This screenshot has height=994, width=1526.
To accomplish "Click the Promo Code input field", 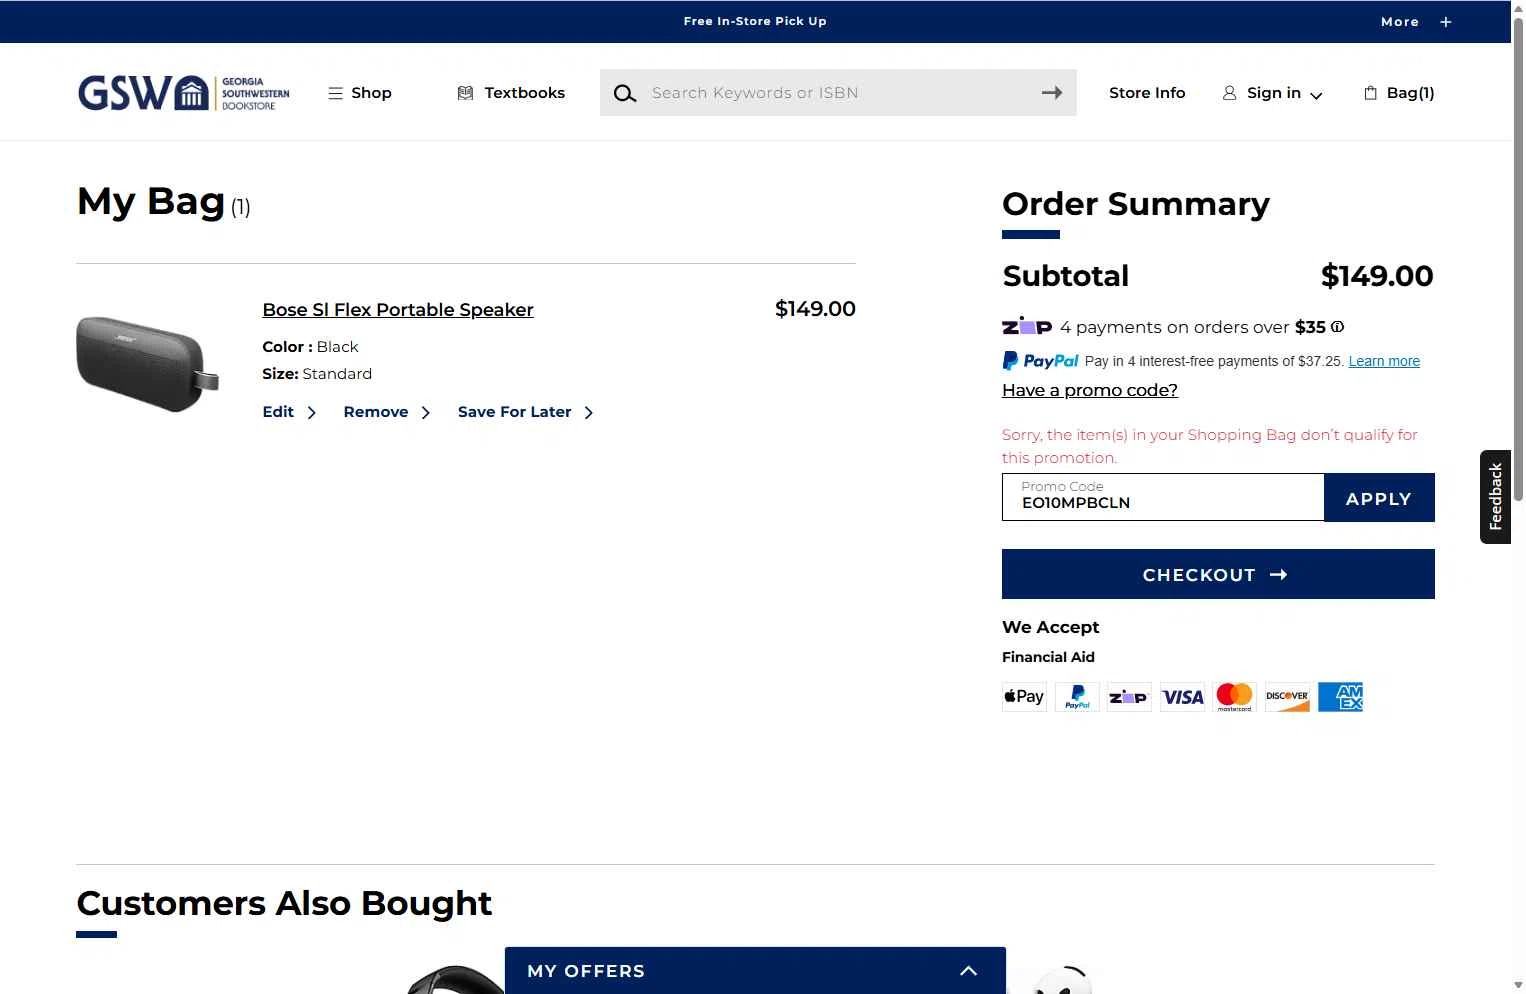I will pos(1163,498).
